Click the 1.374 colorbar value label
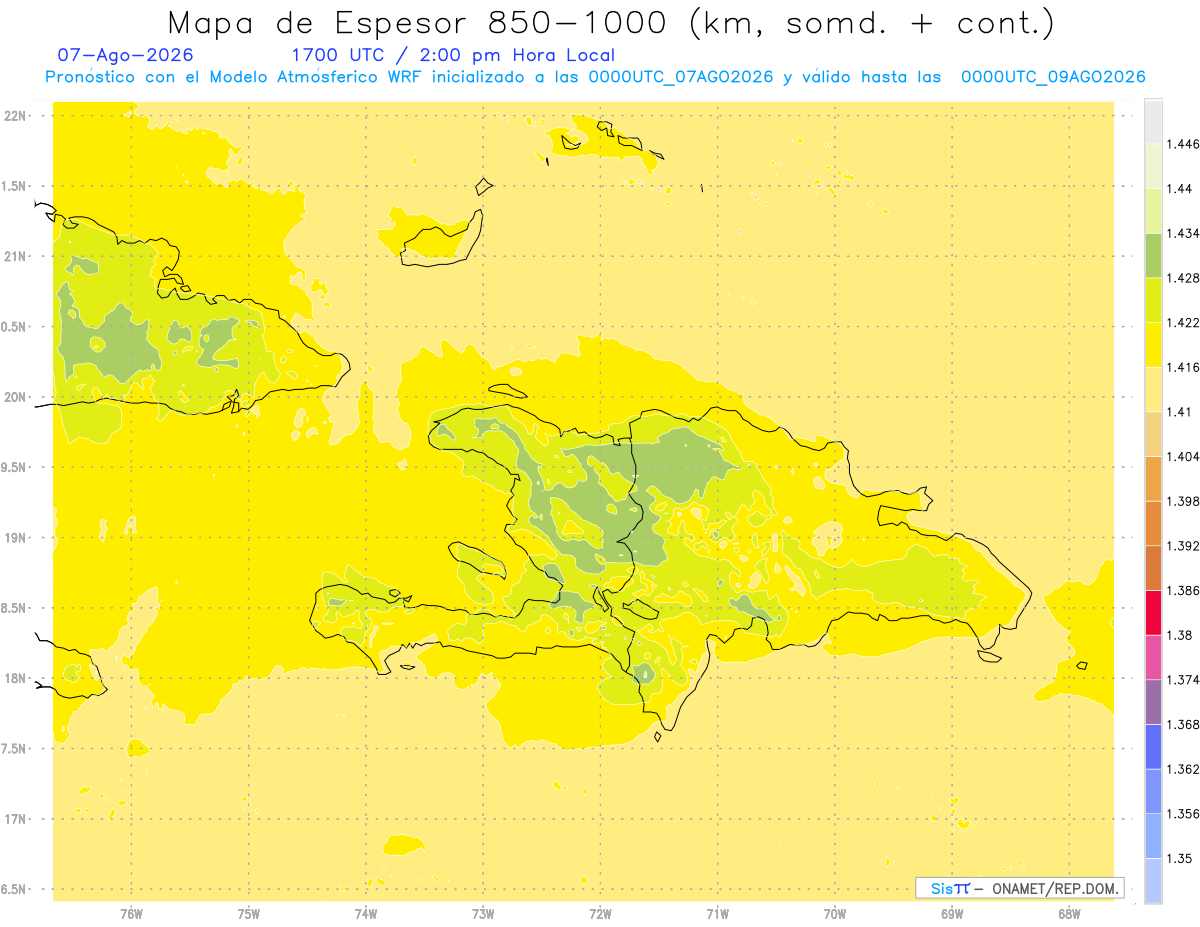 point(1182,680)
